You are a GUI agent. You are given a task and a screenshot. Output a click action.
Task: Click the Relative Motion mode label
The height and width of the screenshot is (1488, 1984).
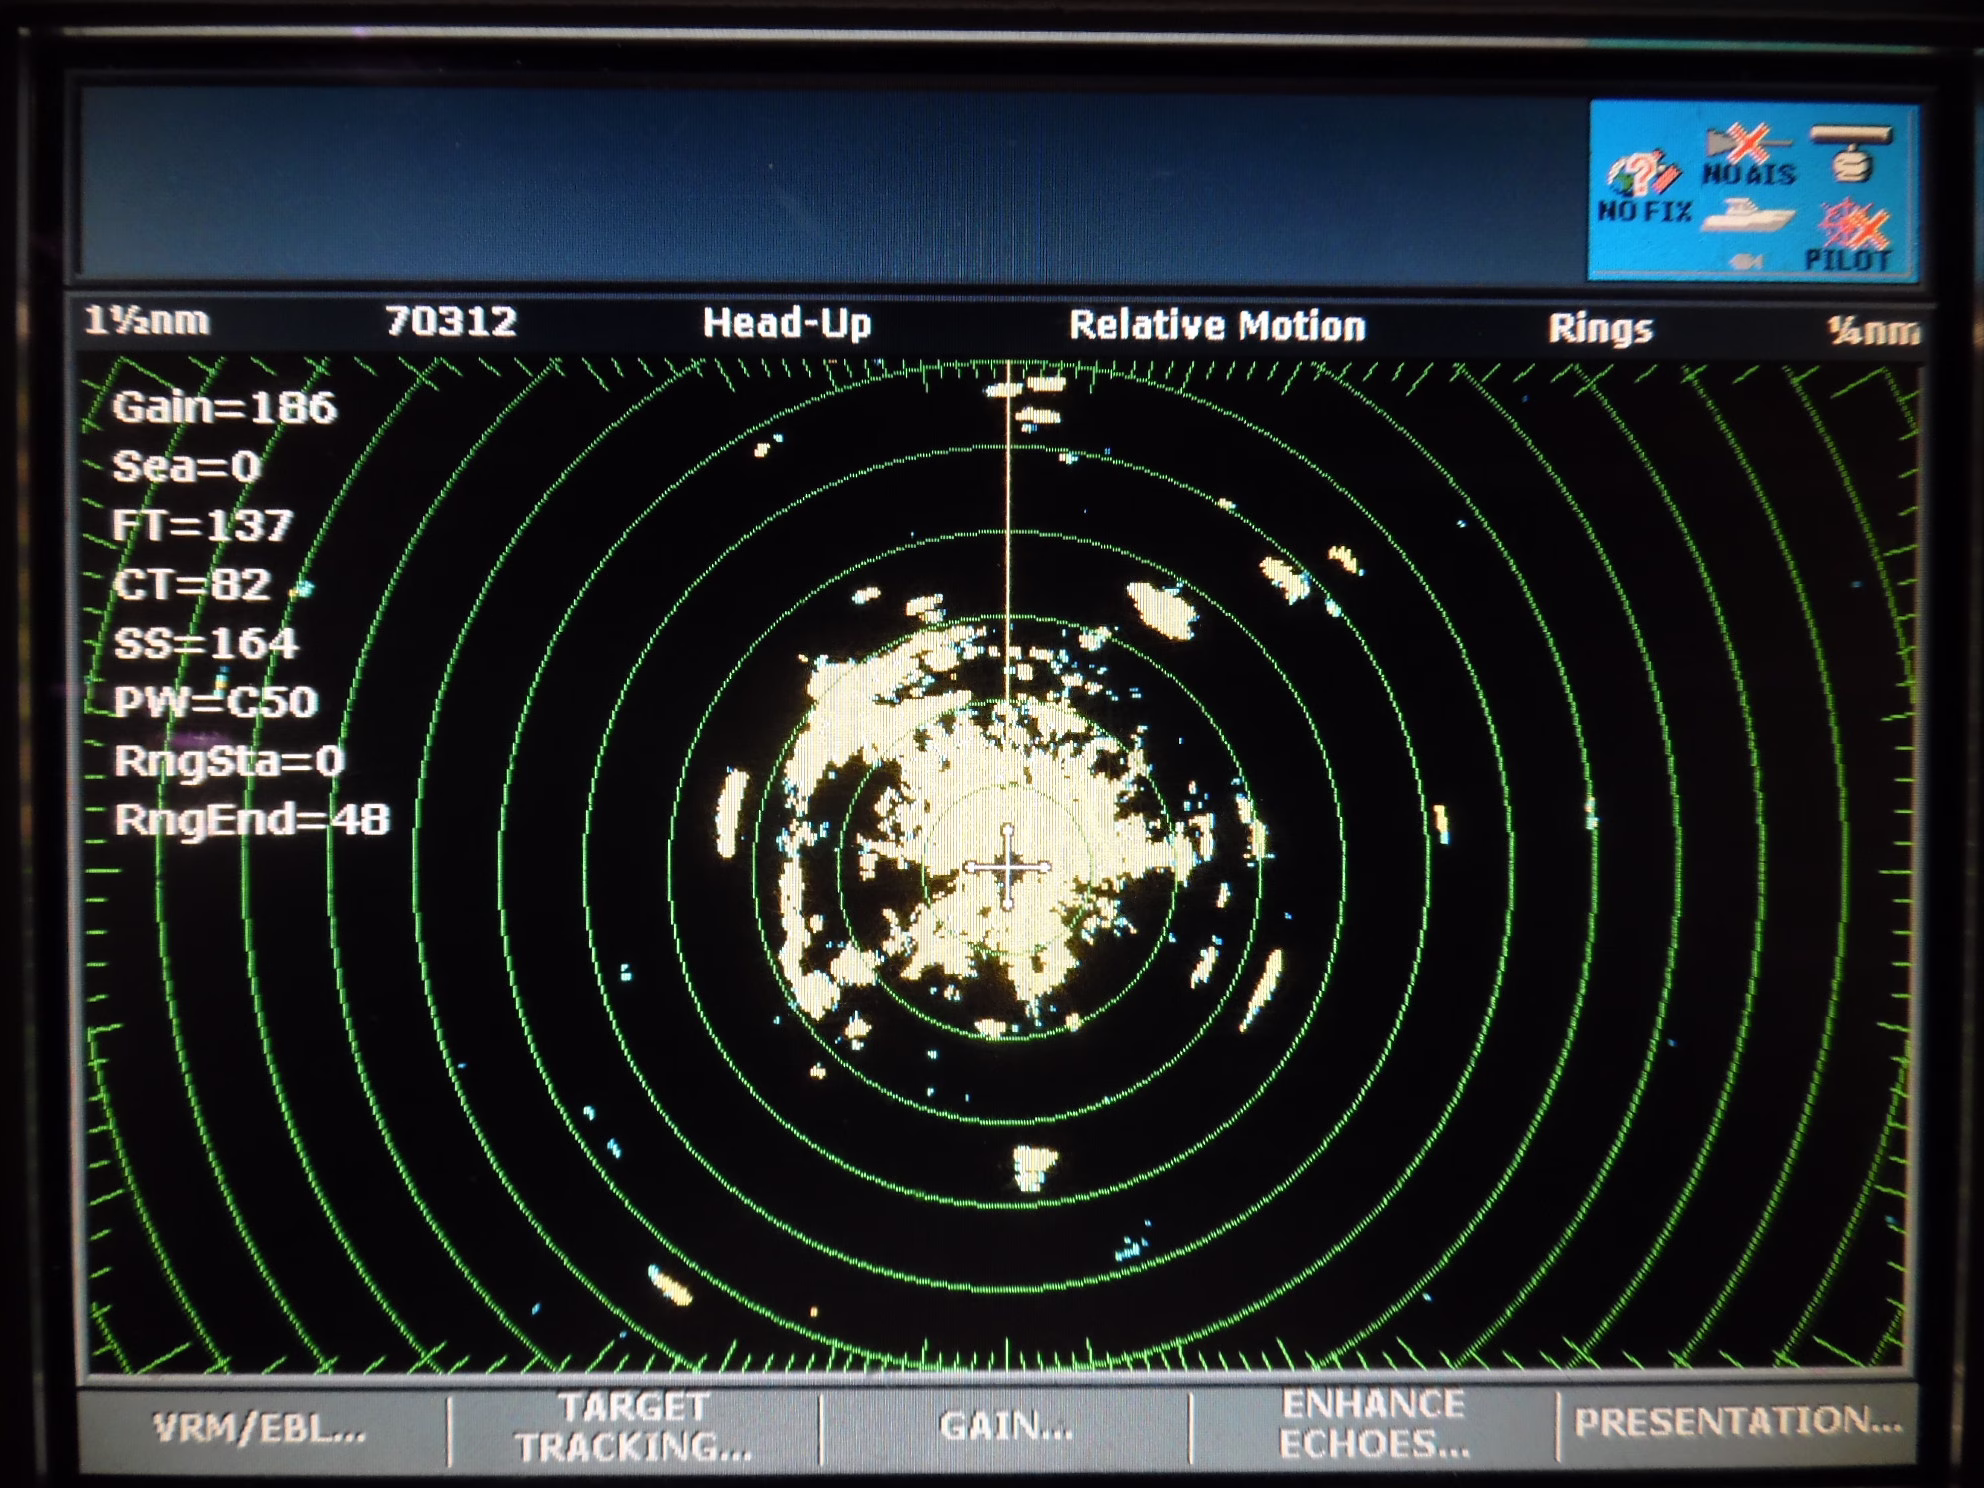tap(1217, 326)
